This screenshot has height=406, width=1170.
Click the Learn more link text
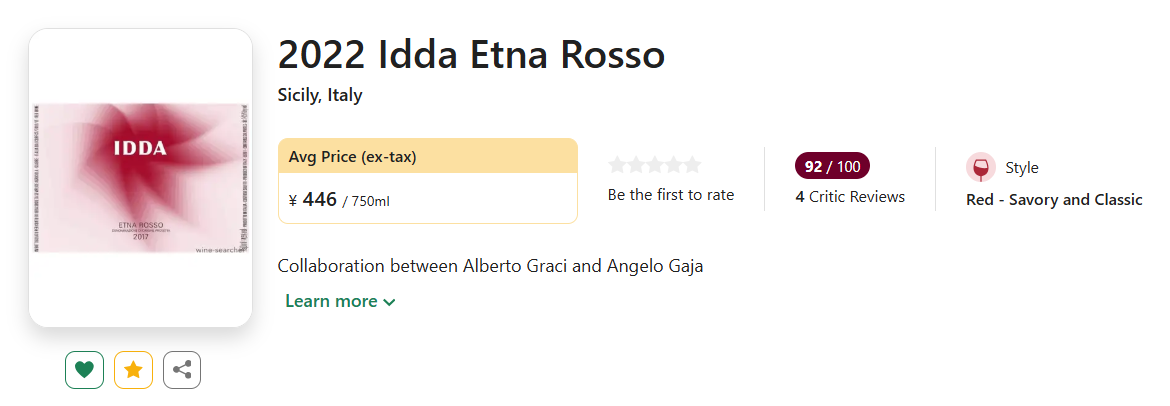[x=331, y=301]
